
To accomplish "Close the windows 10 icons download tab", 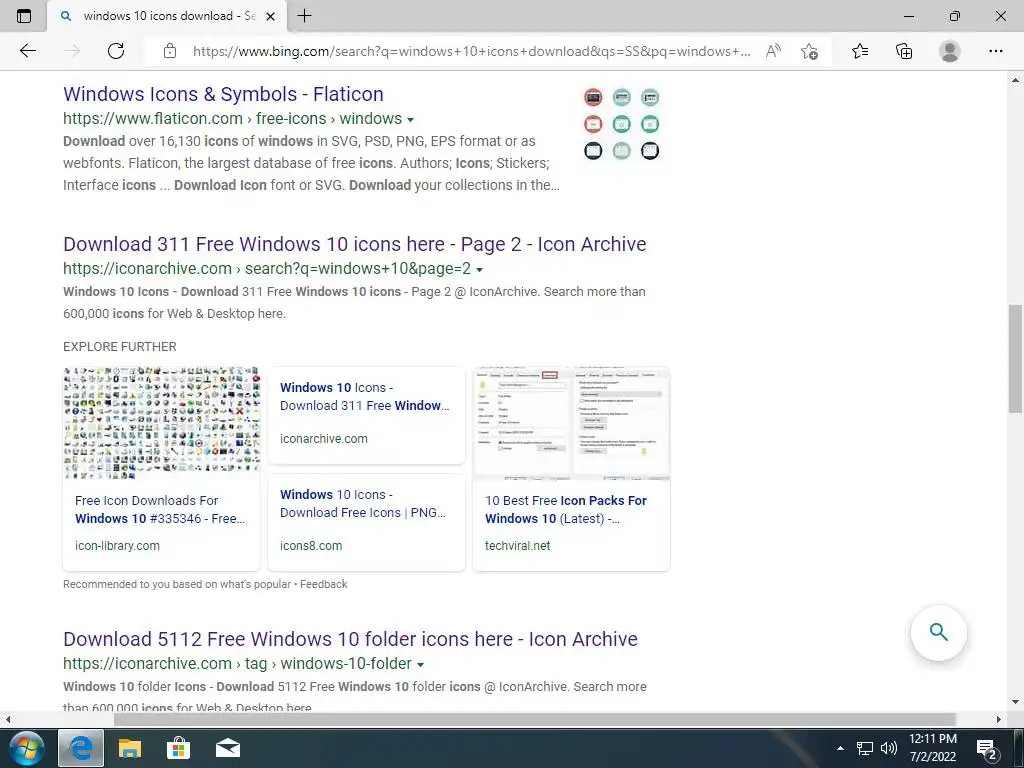I will (x=271, y=16).
